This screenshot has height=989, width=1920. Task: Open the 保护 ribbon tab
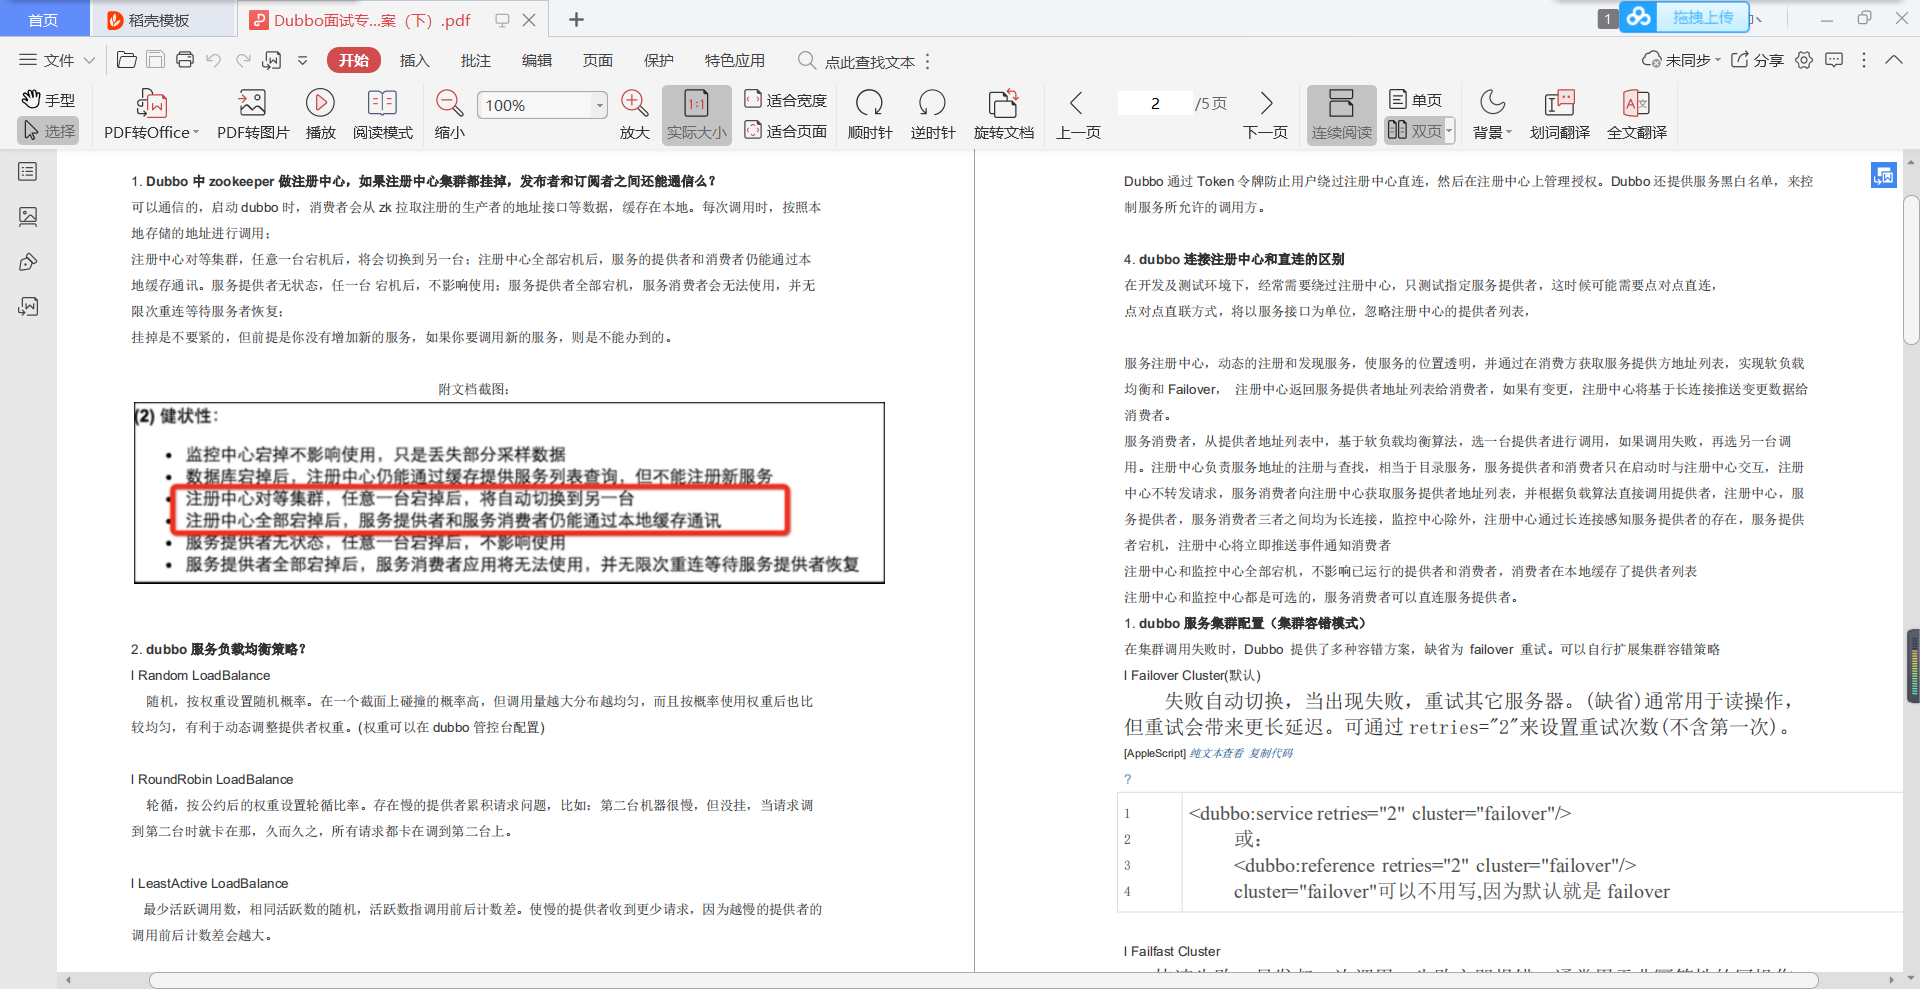(x=659, y=60)
